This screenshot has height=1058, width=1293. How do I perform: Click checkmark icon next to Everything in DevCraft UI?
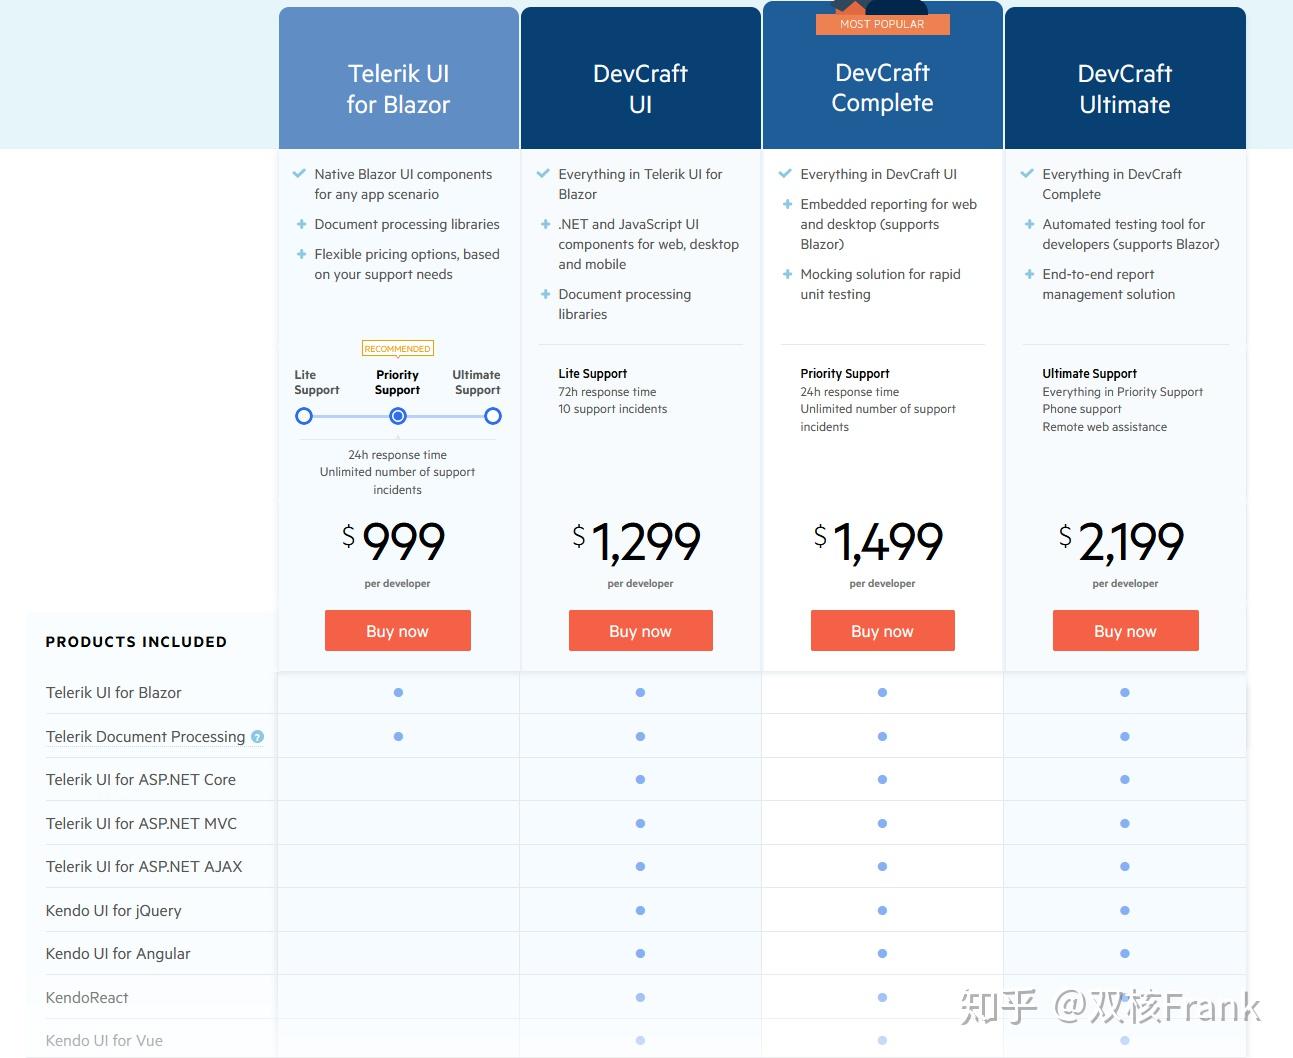(785, 174)
